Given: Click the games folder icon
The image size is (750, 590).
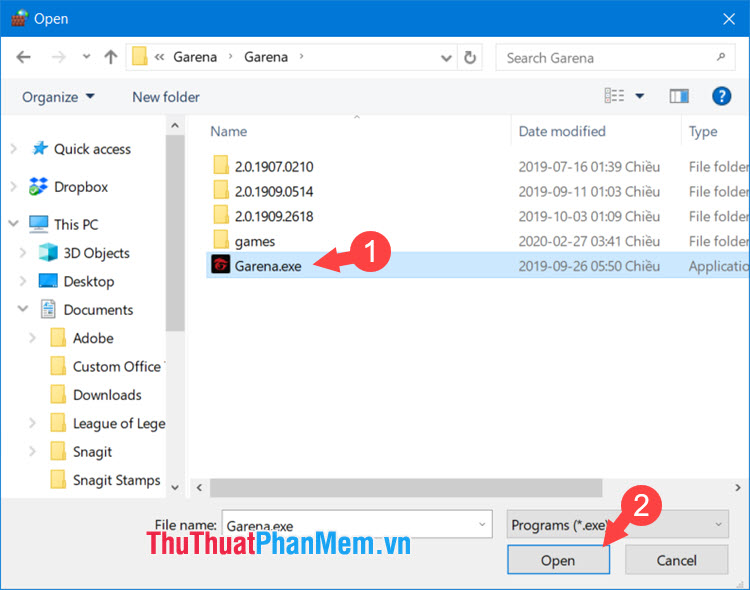Looking at the screenshot, I should (x=221, y=239).
